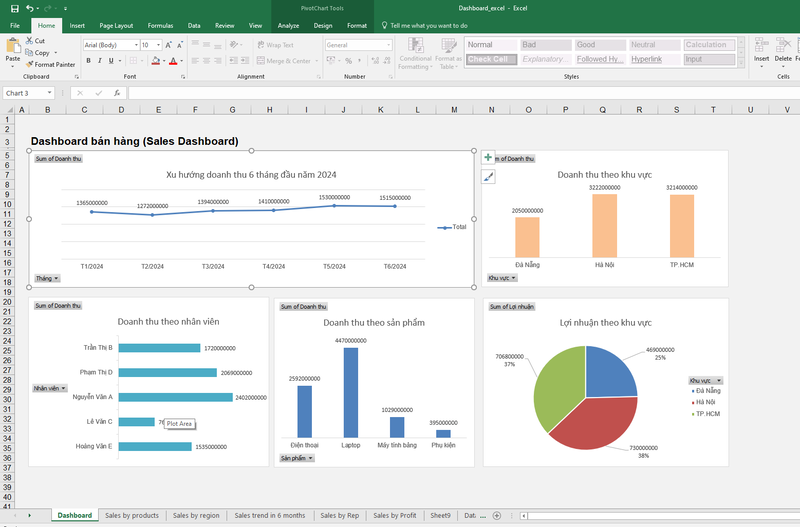Click the Increase Font Size icon
Screen dimensions: 800x527
tap(168, 45)
